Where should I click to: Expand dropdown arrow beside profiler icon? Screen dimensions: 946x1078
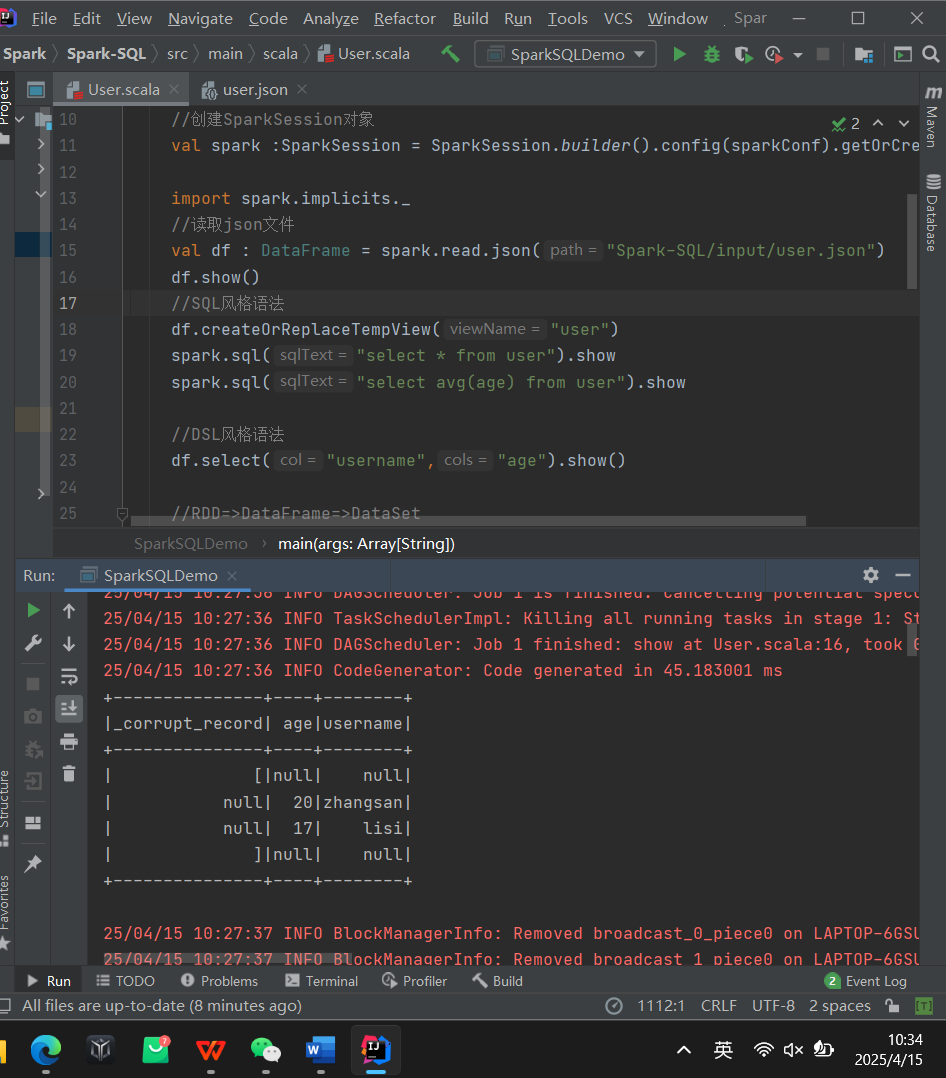click(x=798, y=55)
